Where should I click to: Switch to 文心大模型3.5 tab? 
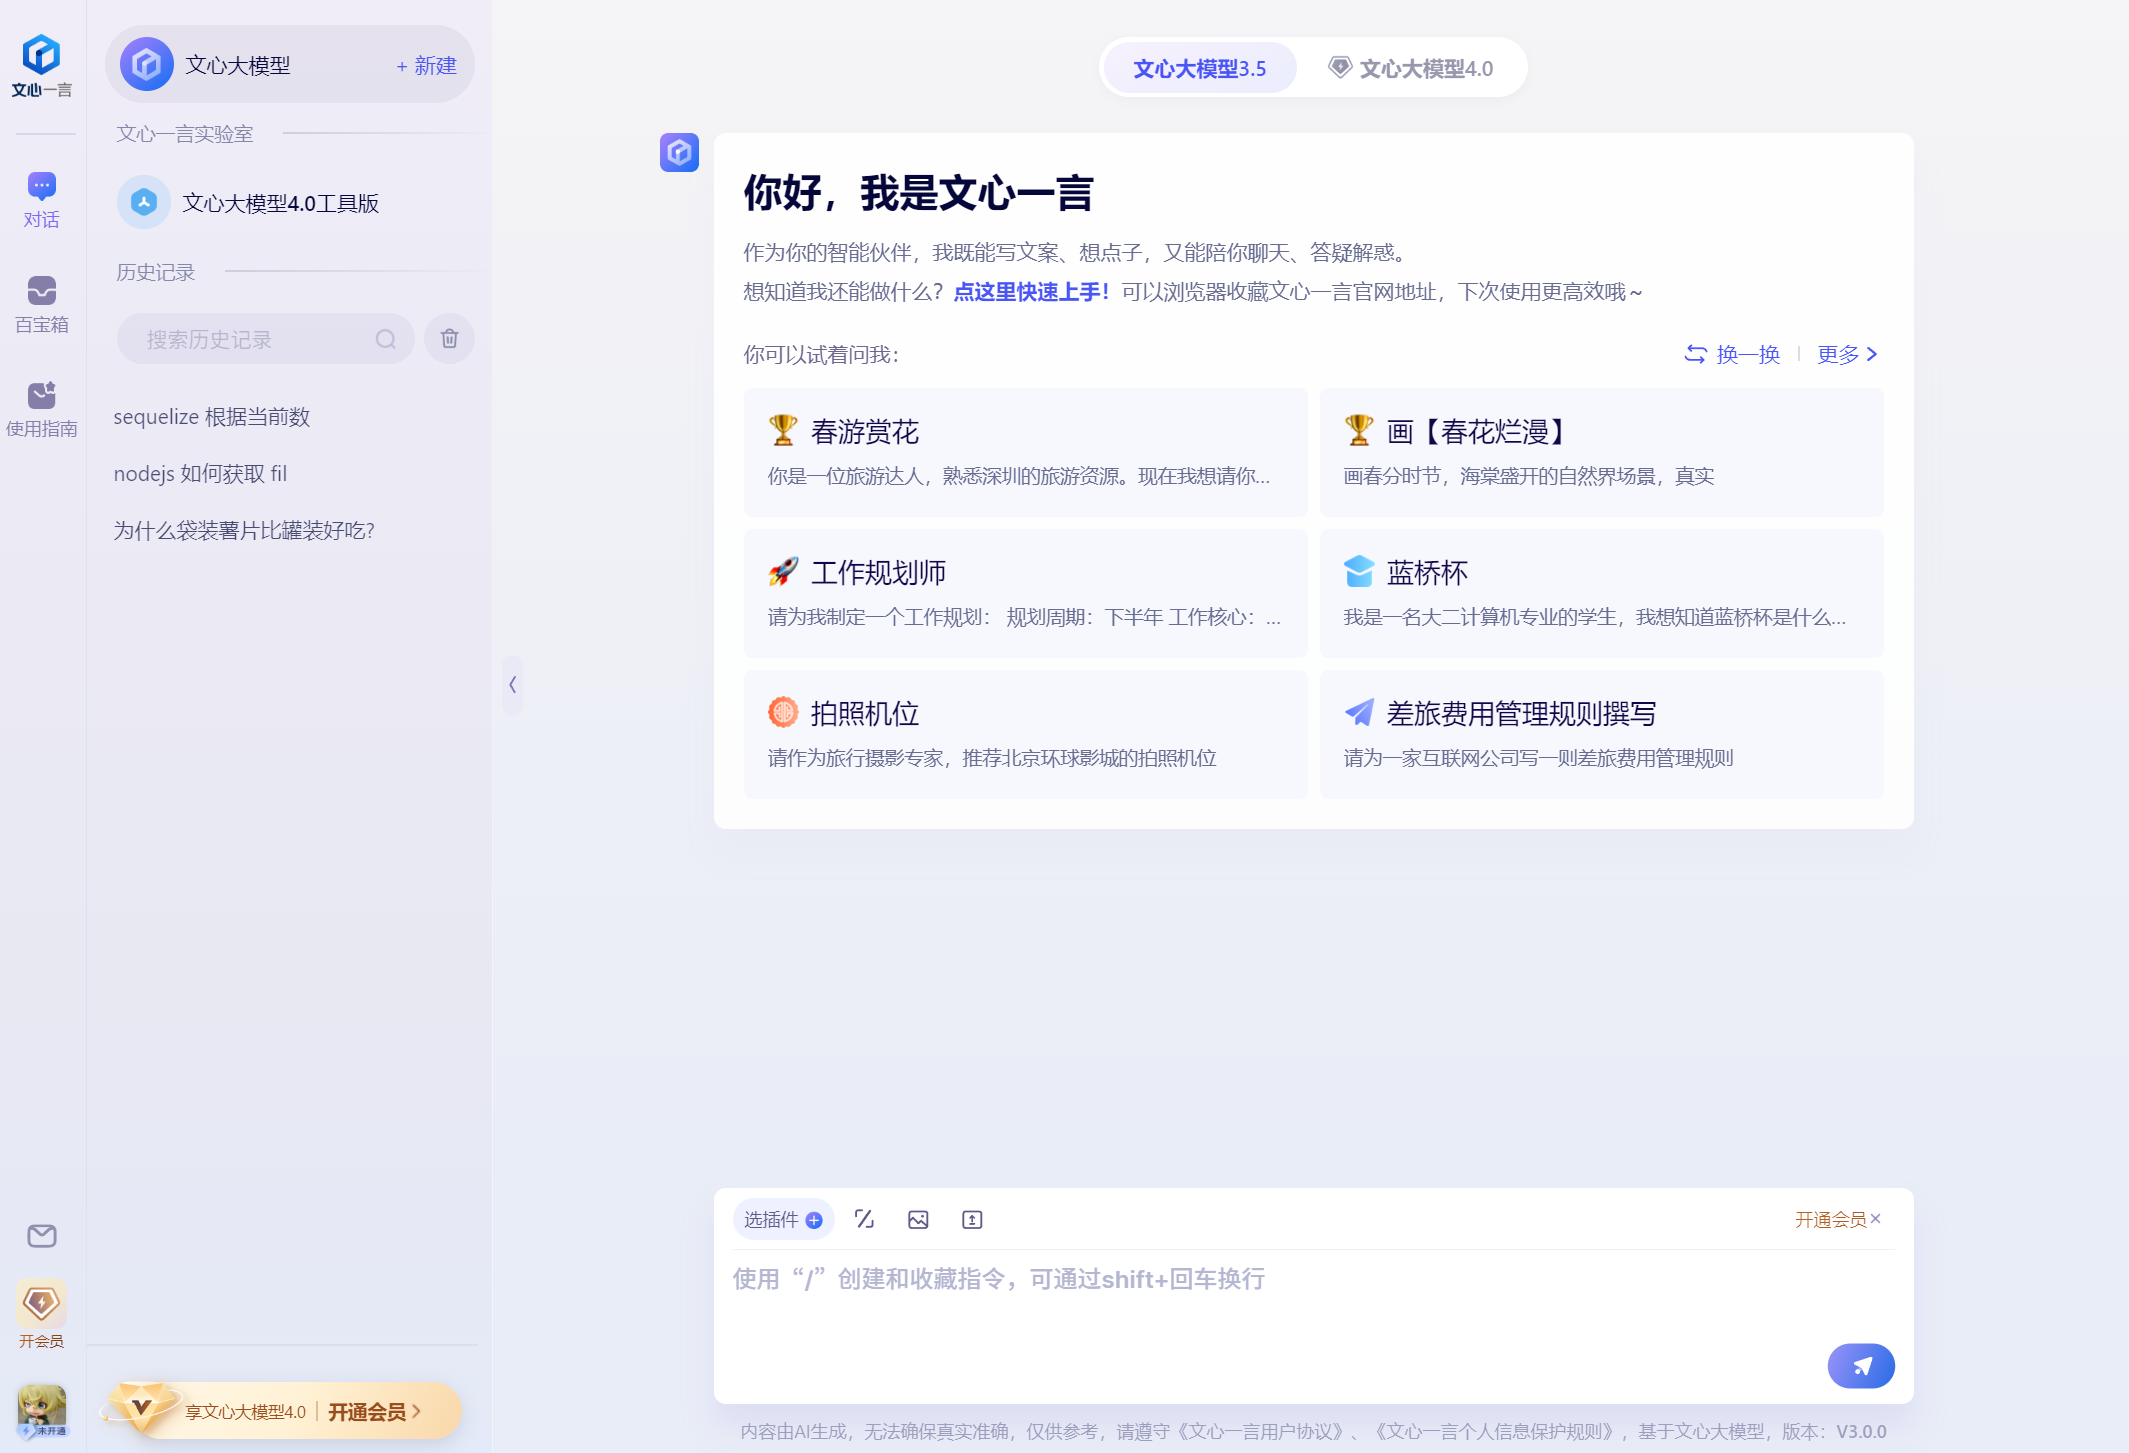click(1200, 68)
